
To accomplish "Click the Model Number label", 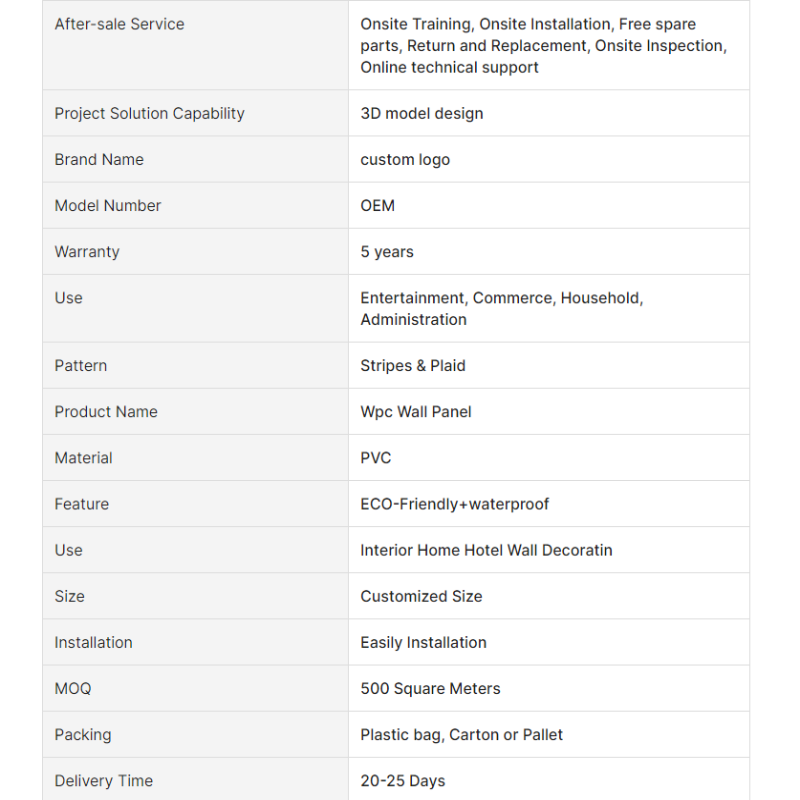I will 108,205.
